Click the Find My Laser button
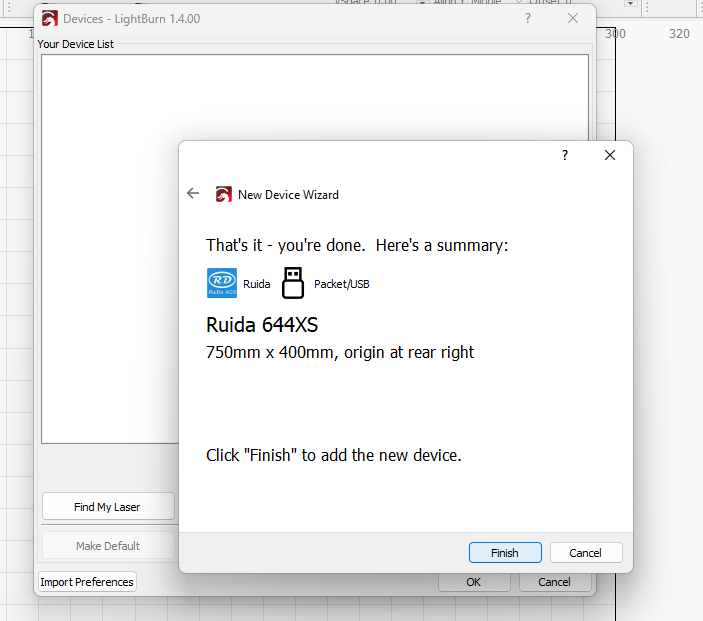The height and width of the screenshot is (621, 703). (108, 507)
